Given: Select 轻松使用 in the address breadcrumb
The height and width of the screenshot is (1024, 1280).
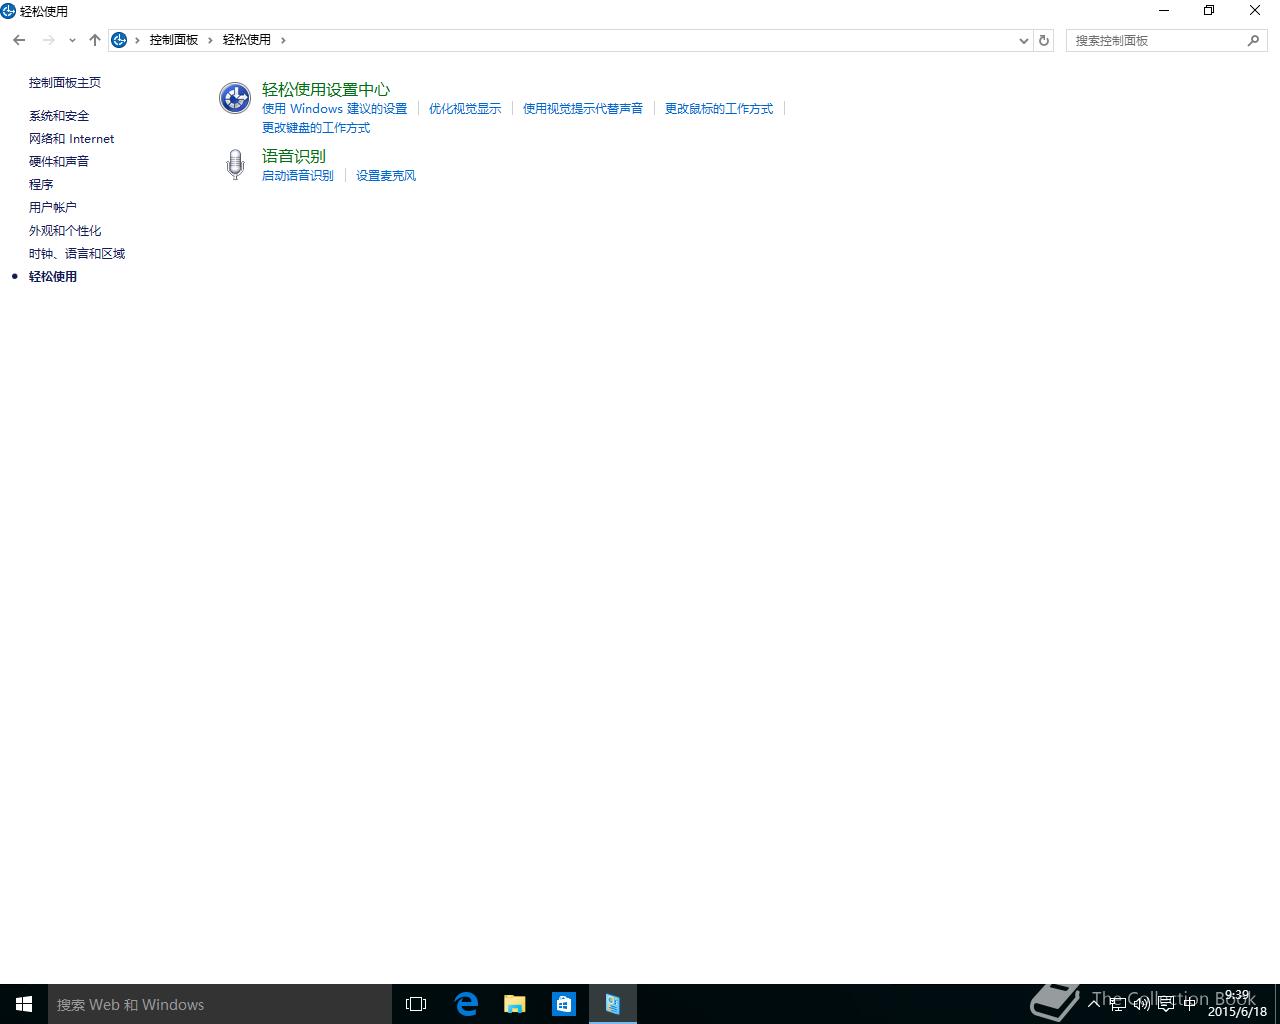Looking at the screenshot, I should click(247, 40).
